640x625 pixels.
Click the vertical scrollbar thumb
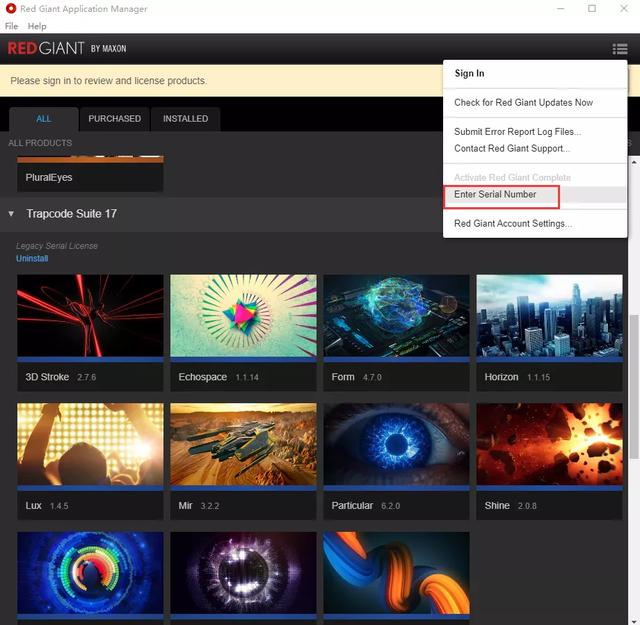(x=634, y=387)
